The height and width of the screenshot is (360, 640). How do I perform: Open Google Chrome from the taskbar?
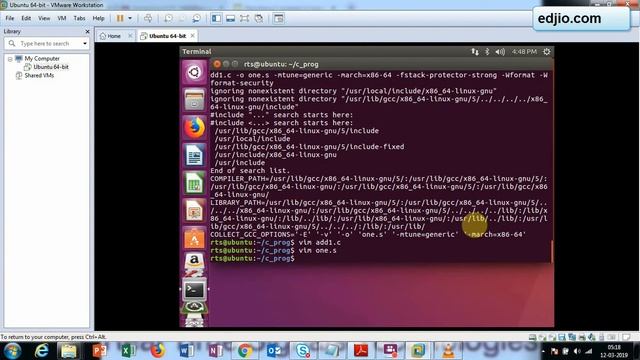pyautogui.click(x=244, y=351)
